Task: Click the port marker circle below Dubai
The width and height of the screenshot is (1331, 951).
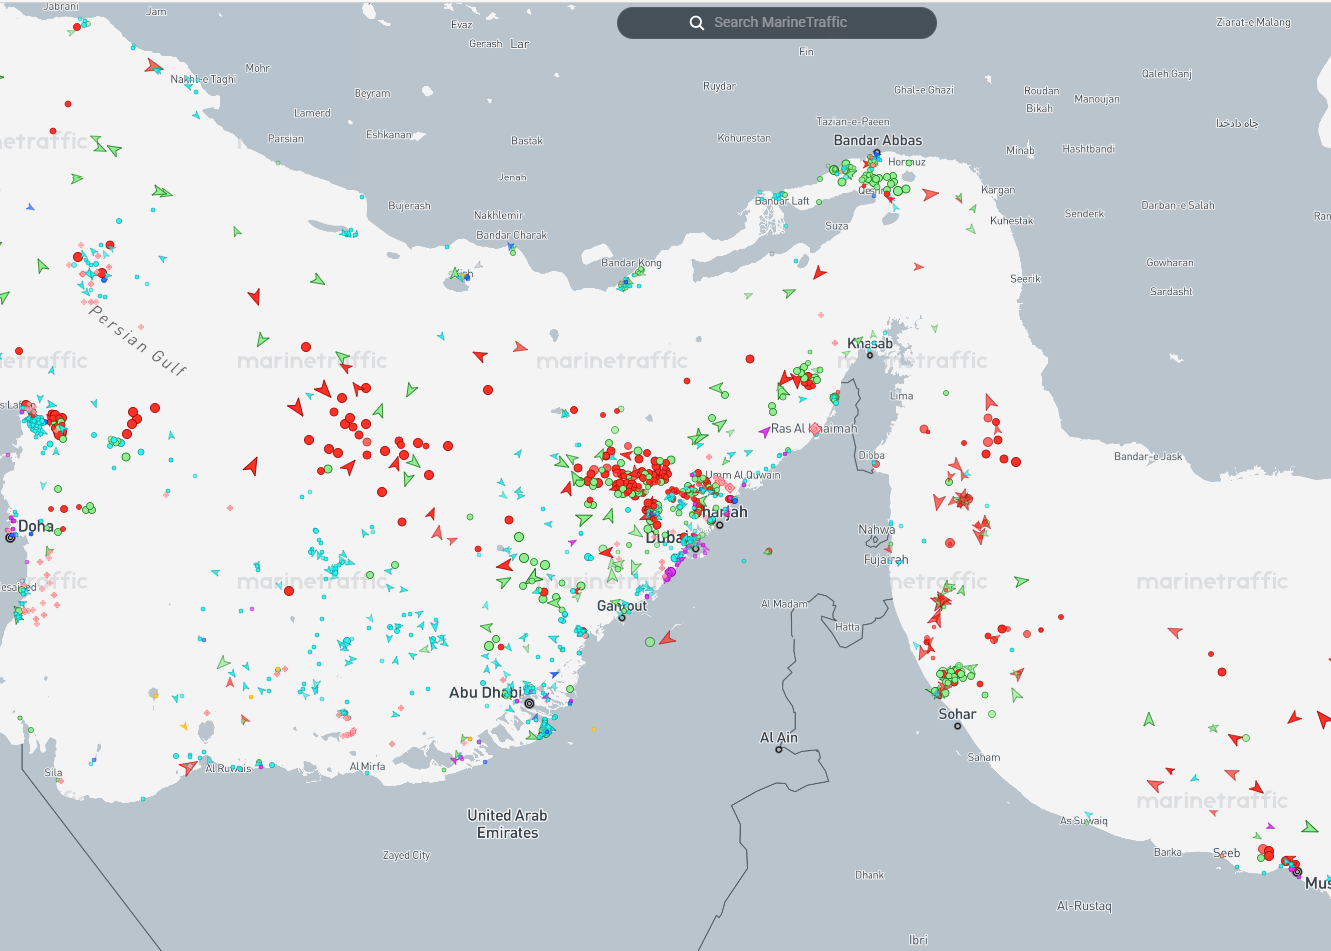Action: click(x=696, y=548)
